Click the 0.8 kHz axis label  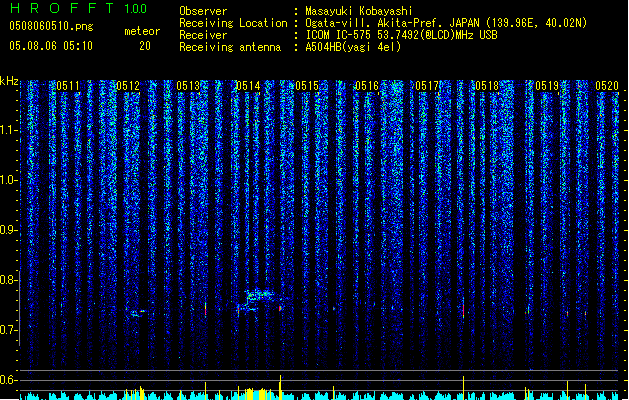click(x=8, y=280)
